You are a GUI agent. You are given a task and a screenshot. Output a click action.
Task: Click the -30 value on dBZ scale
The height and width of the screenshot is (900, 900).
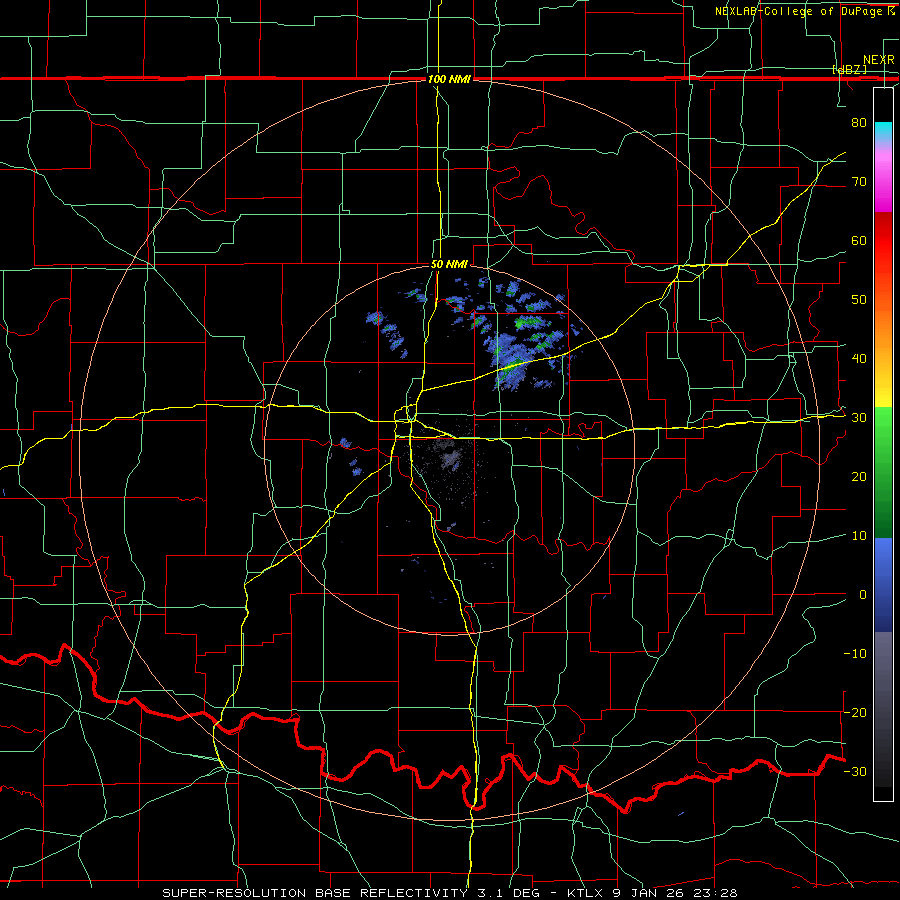[855, 771]
